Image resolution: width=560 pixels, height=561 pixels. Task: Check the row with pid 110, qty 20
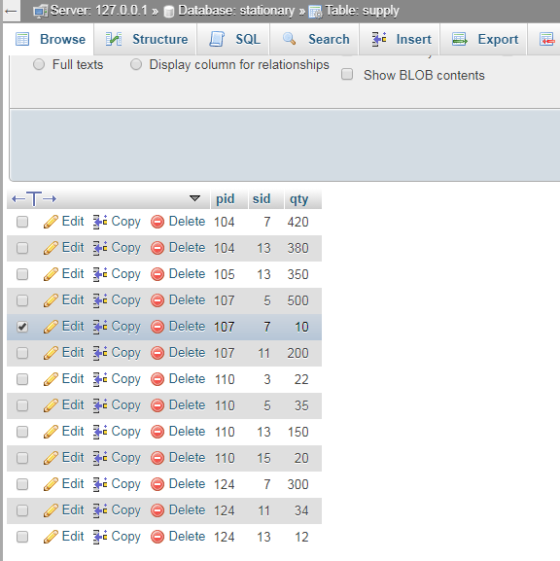click(x=22, y=458)
